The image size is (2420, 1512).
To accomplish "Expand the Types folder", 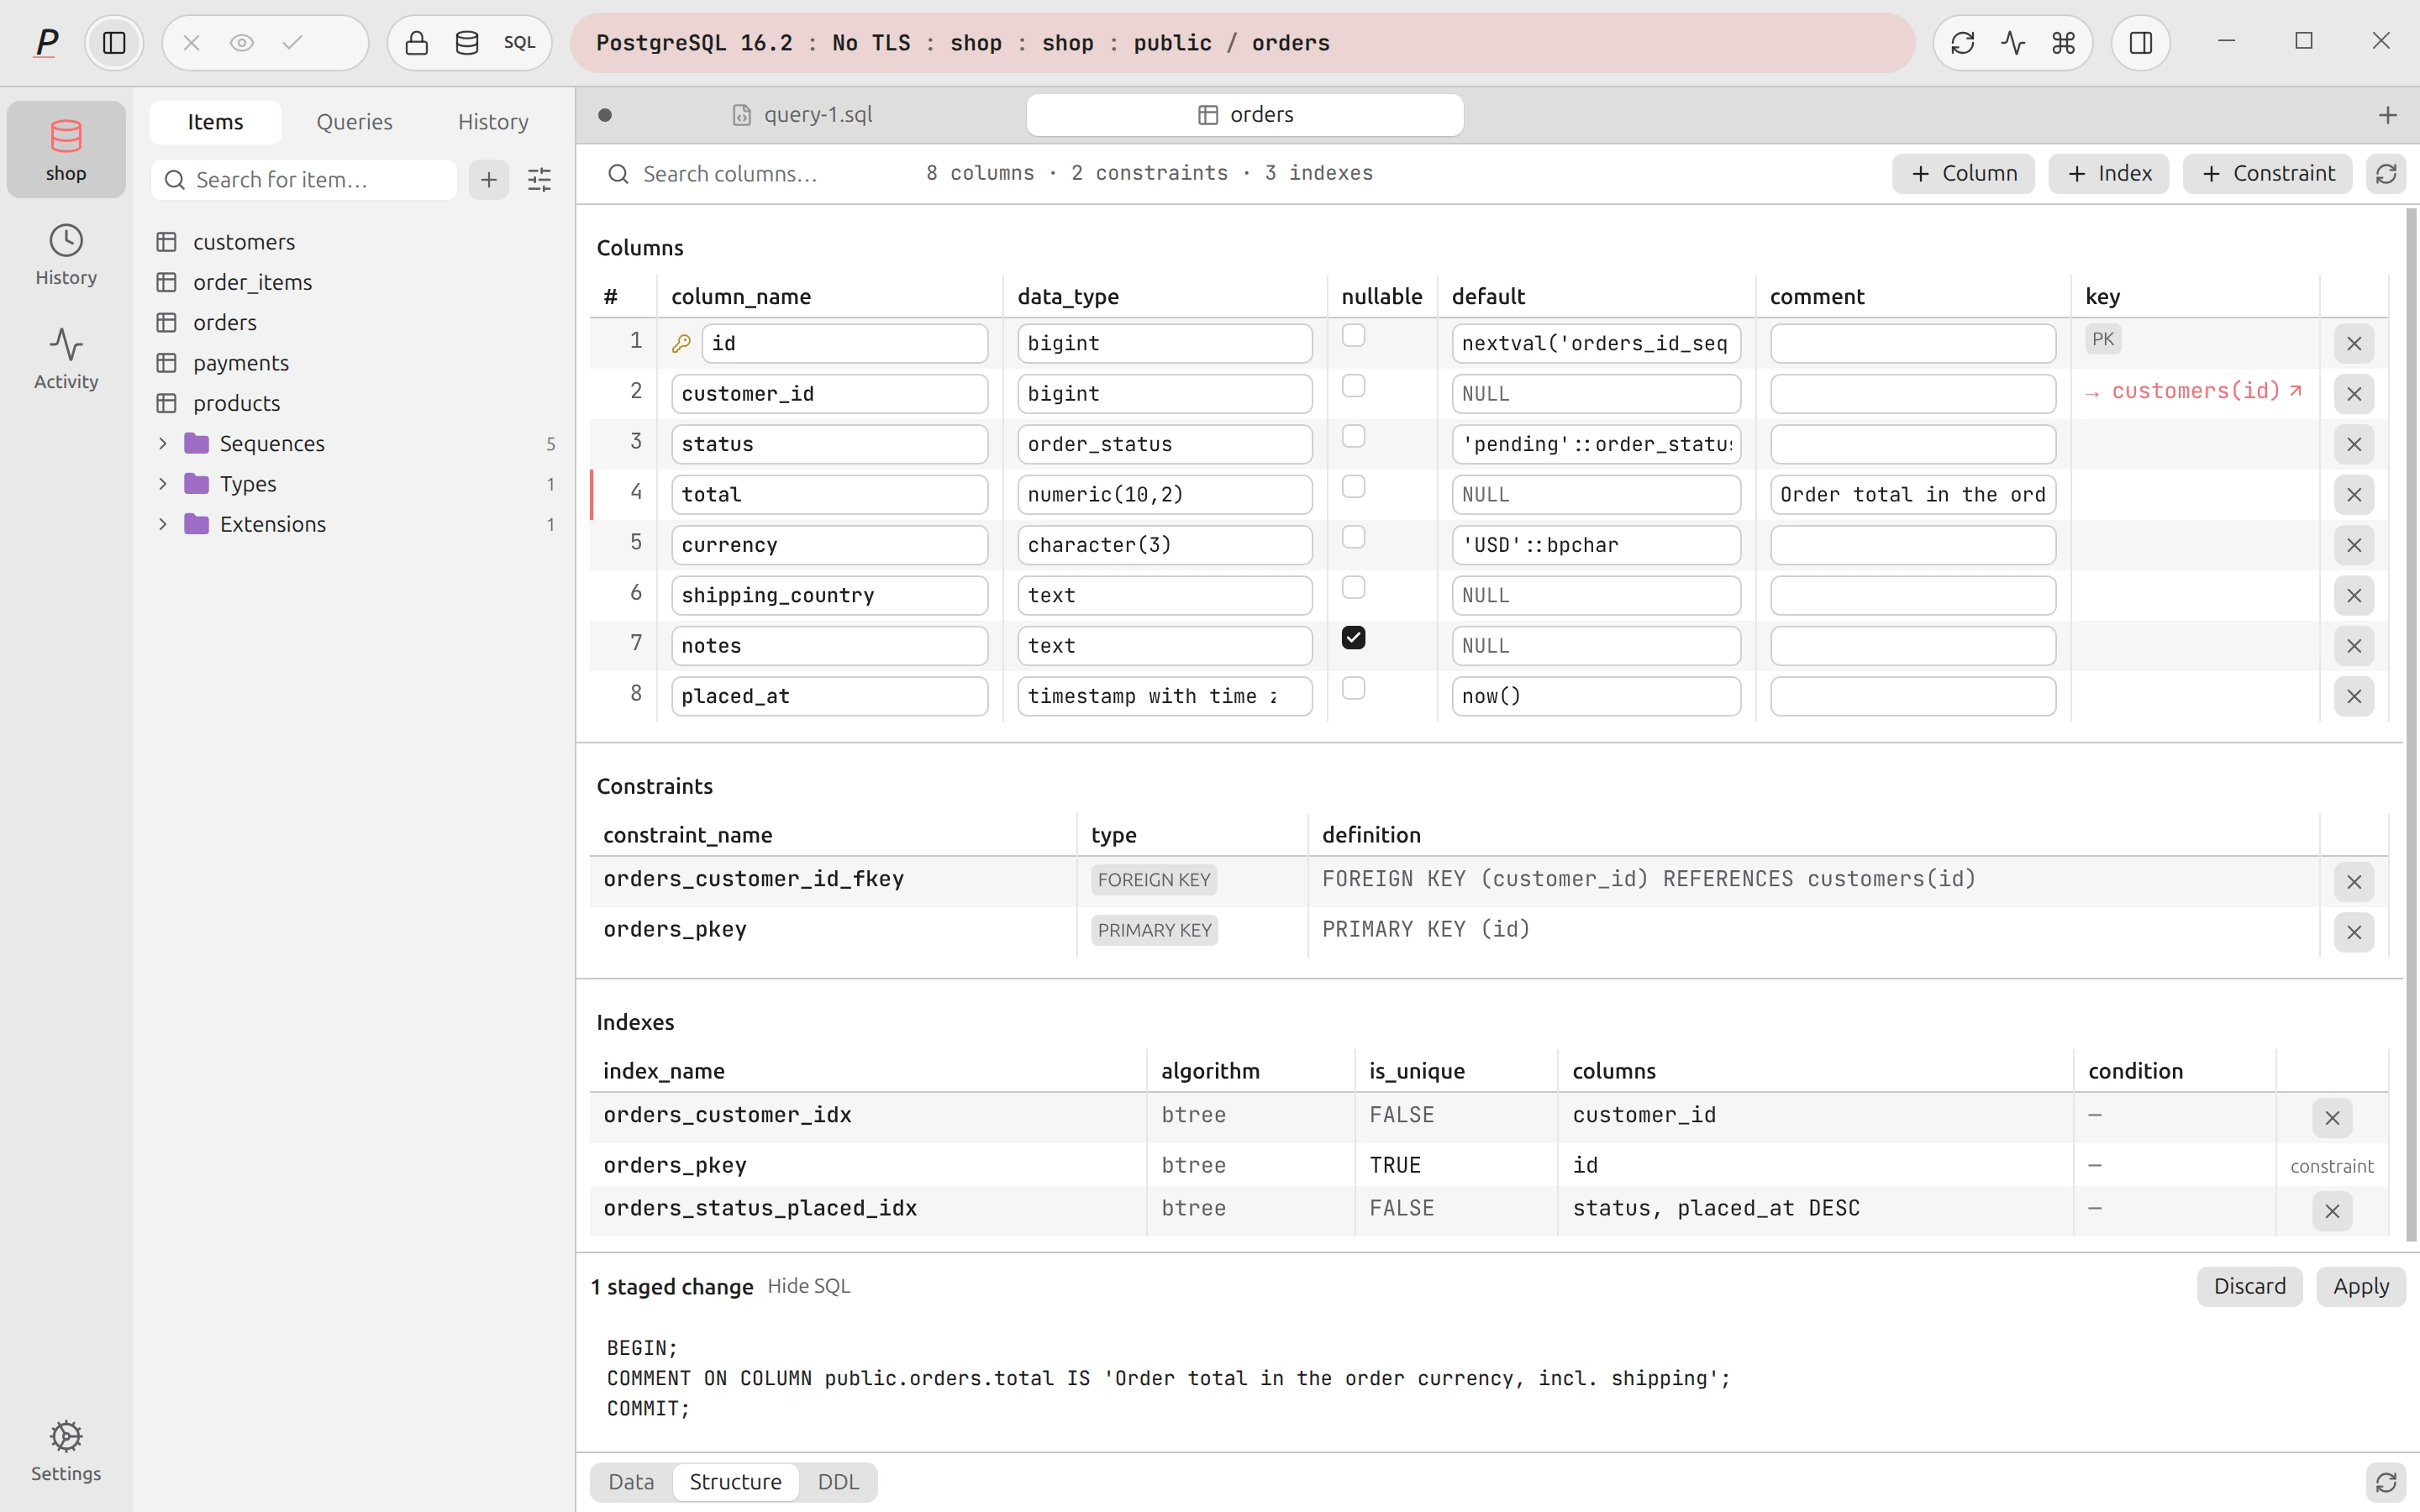I will click(162, 484).
